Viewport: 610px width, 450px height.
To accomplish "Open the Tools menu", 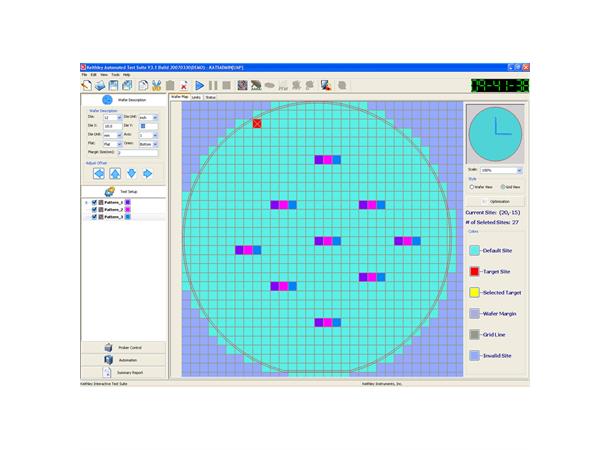I will pyautogui.click(x=115, y=75).
